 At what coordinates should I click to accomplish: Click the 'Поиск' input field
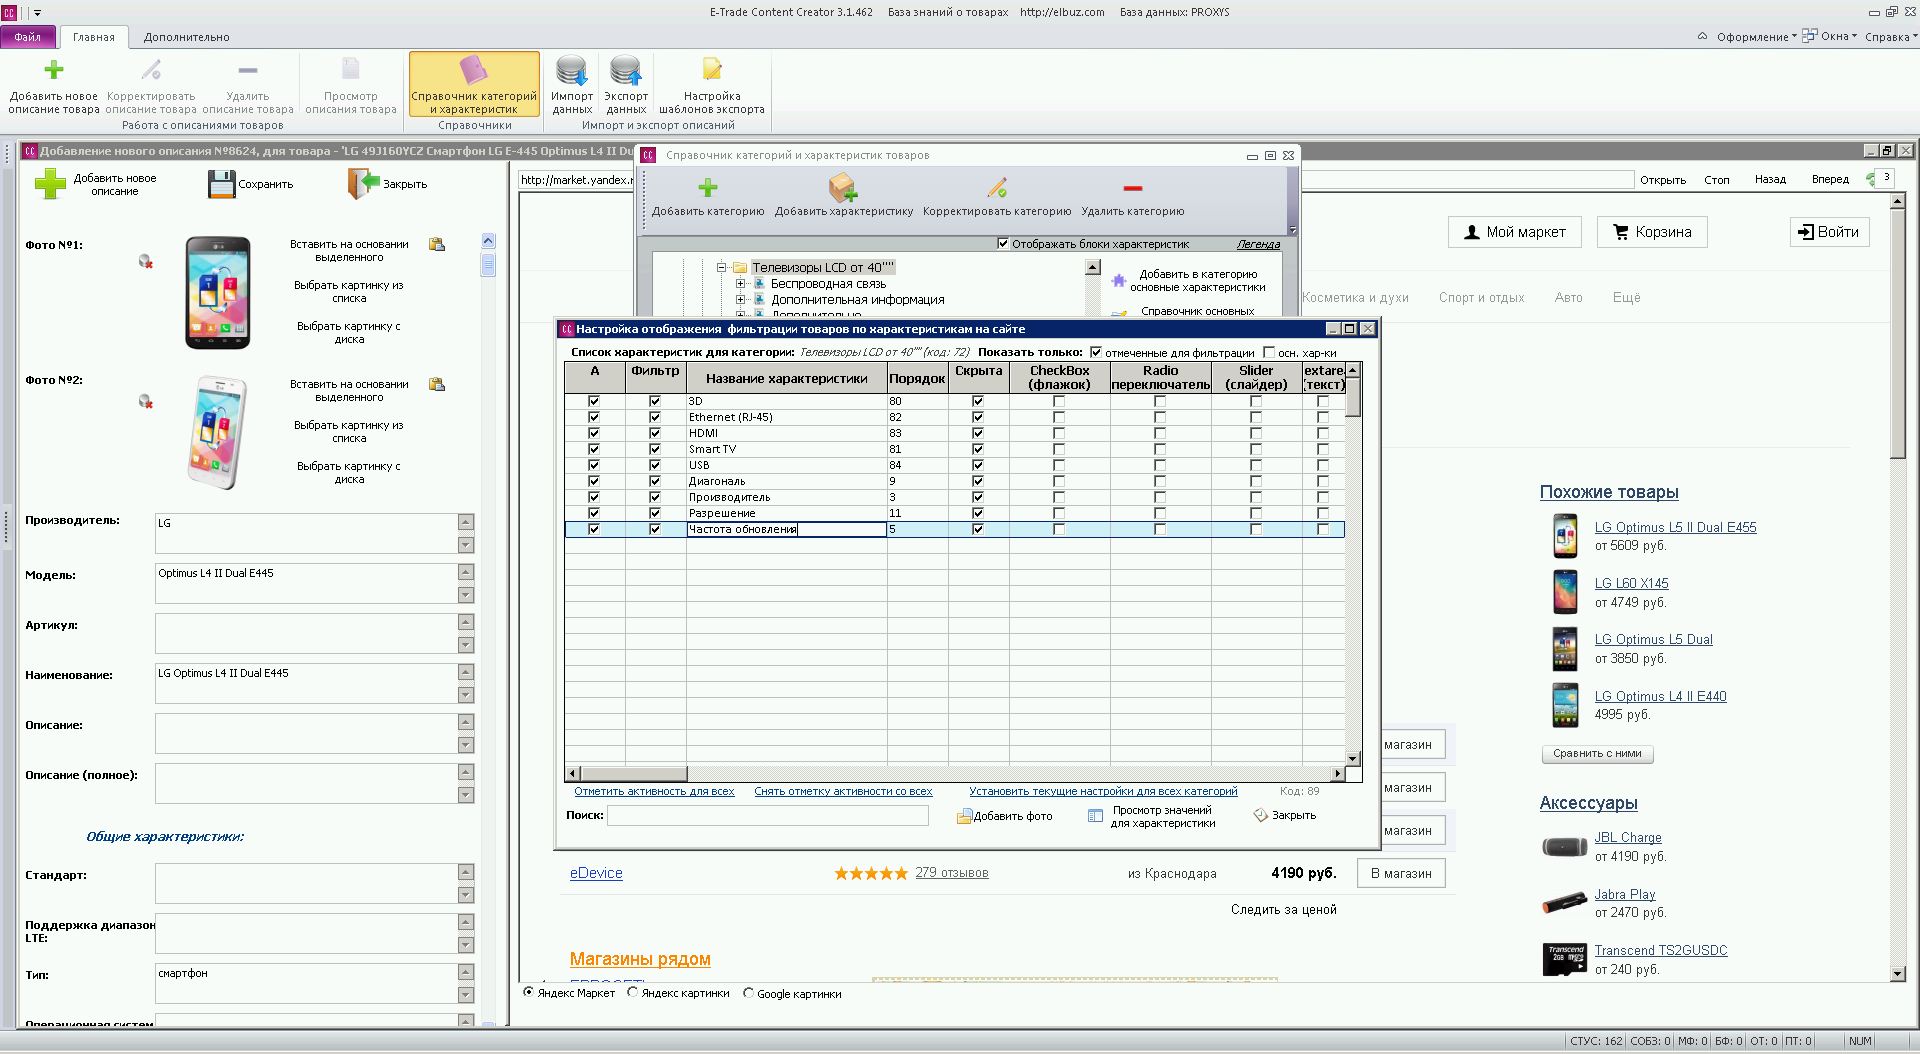coord(768,815)
